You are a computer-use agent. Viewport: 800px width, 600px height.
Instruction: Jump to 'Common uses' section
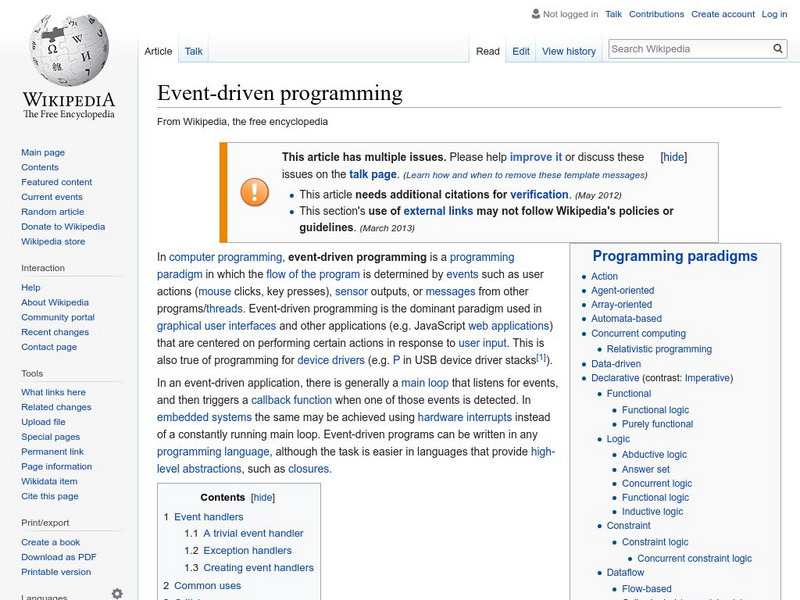207,586
